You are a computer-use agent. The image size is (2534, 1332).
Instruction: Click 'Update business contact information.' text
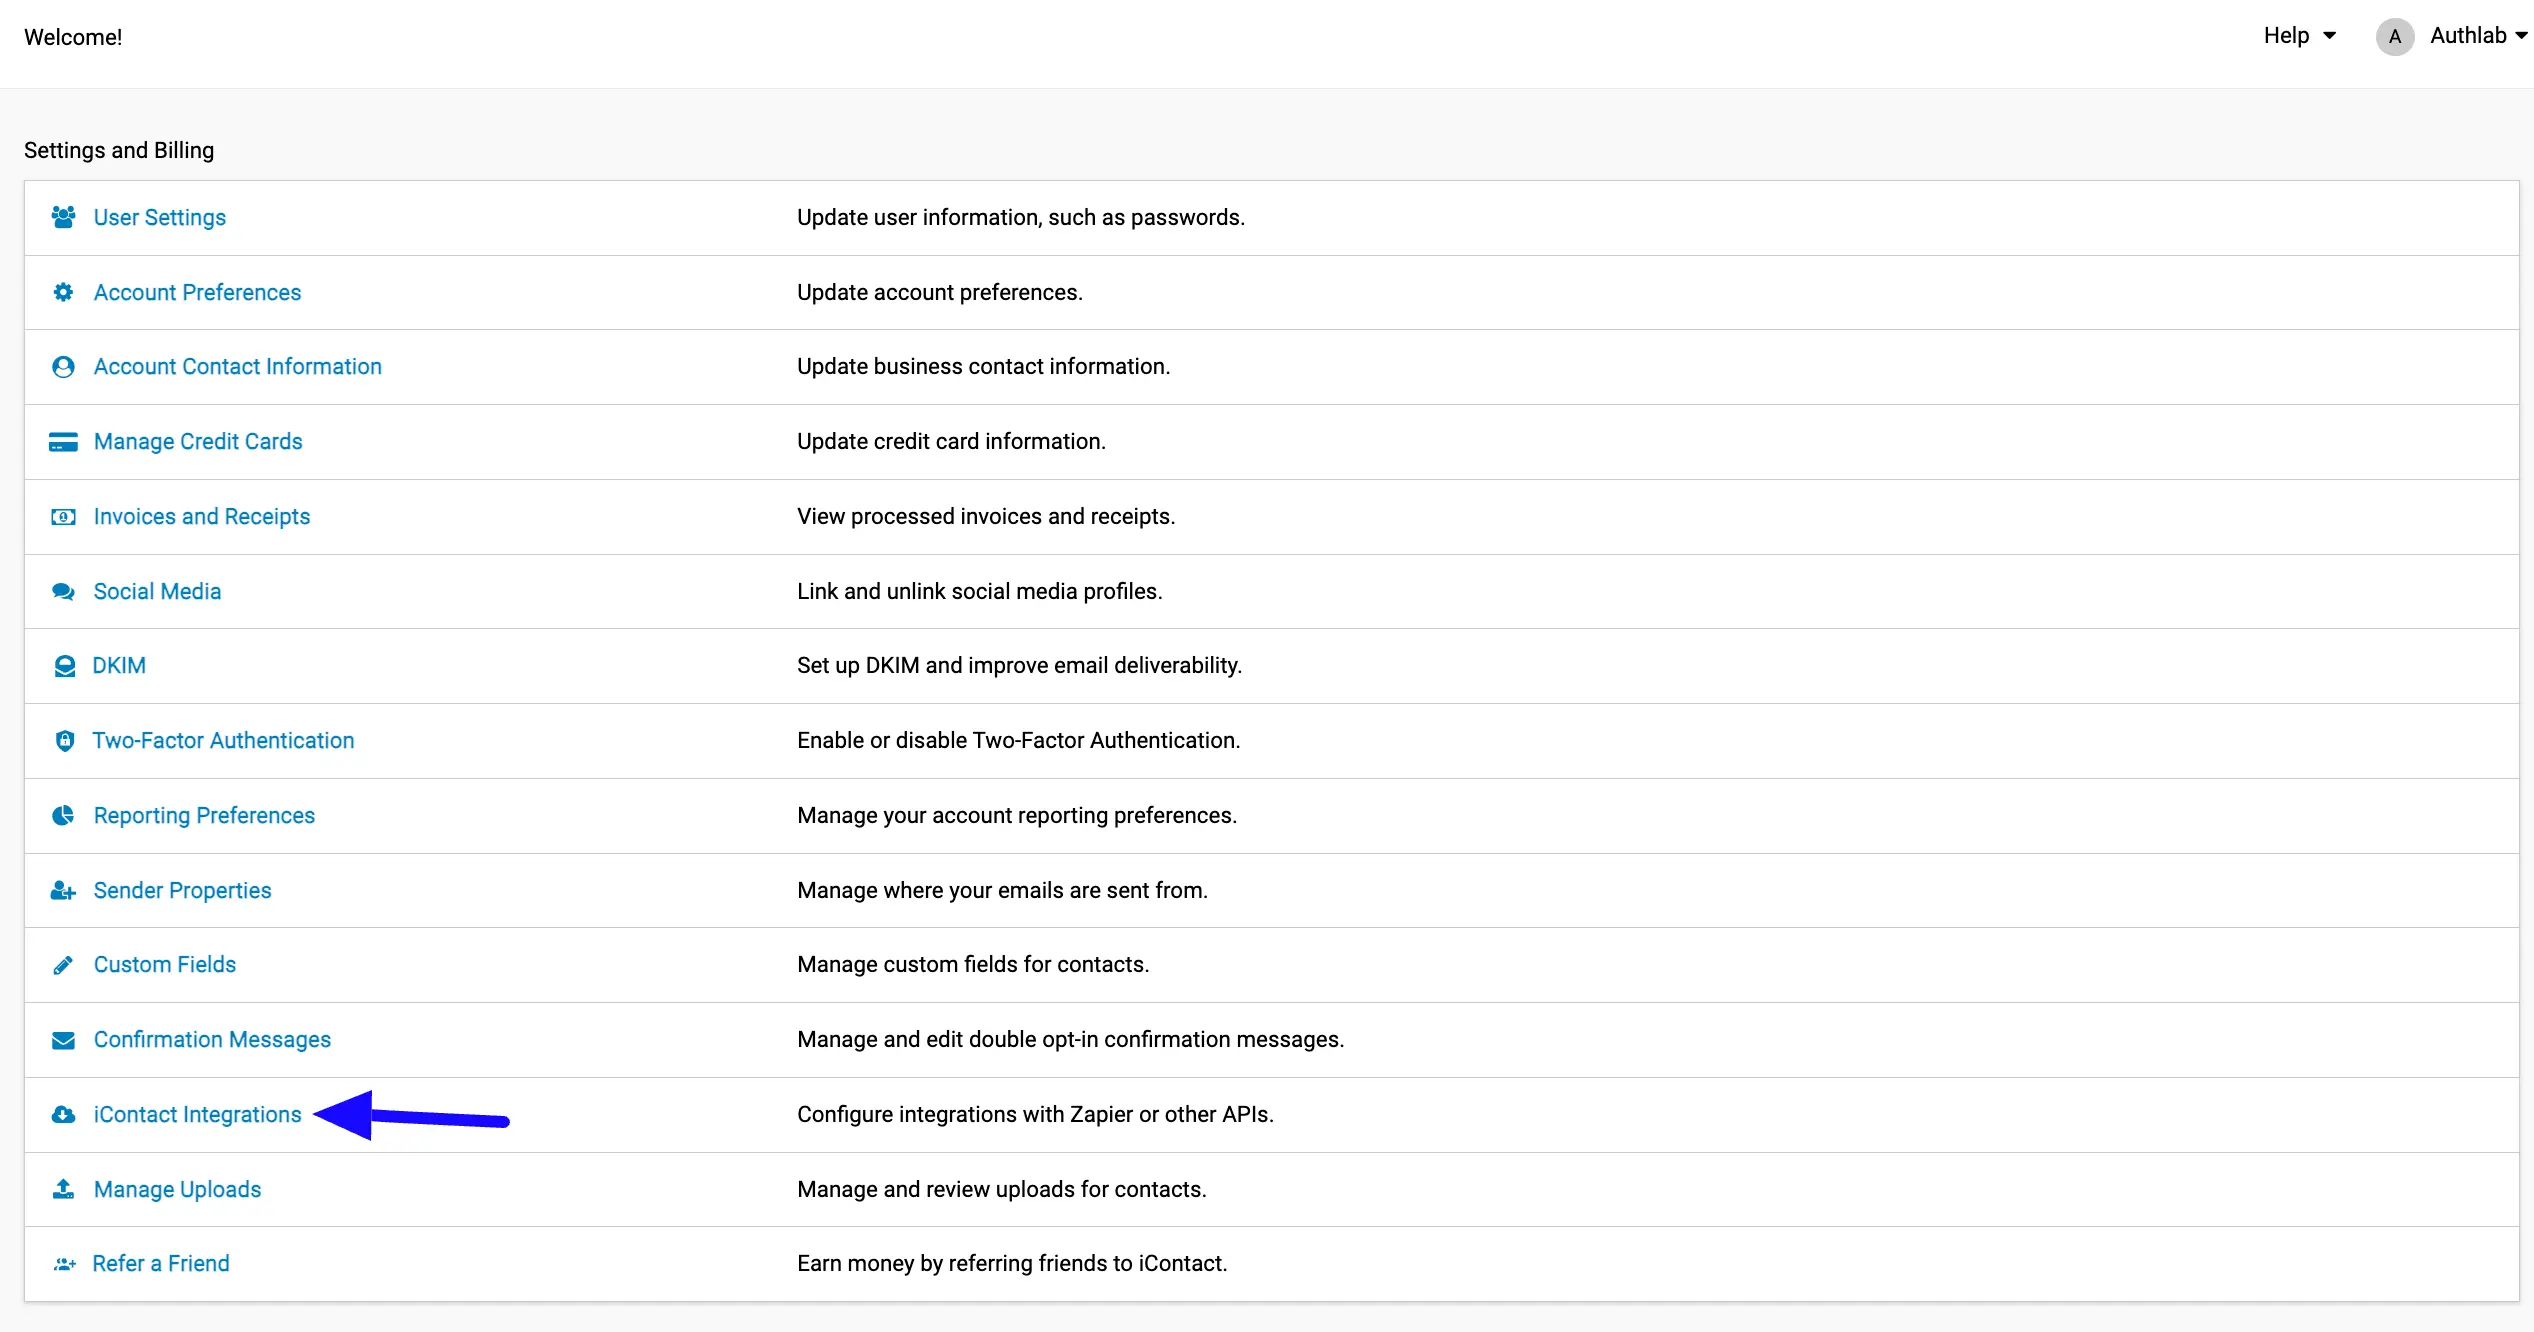983,367
